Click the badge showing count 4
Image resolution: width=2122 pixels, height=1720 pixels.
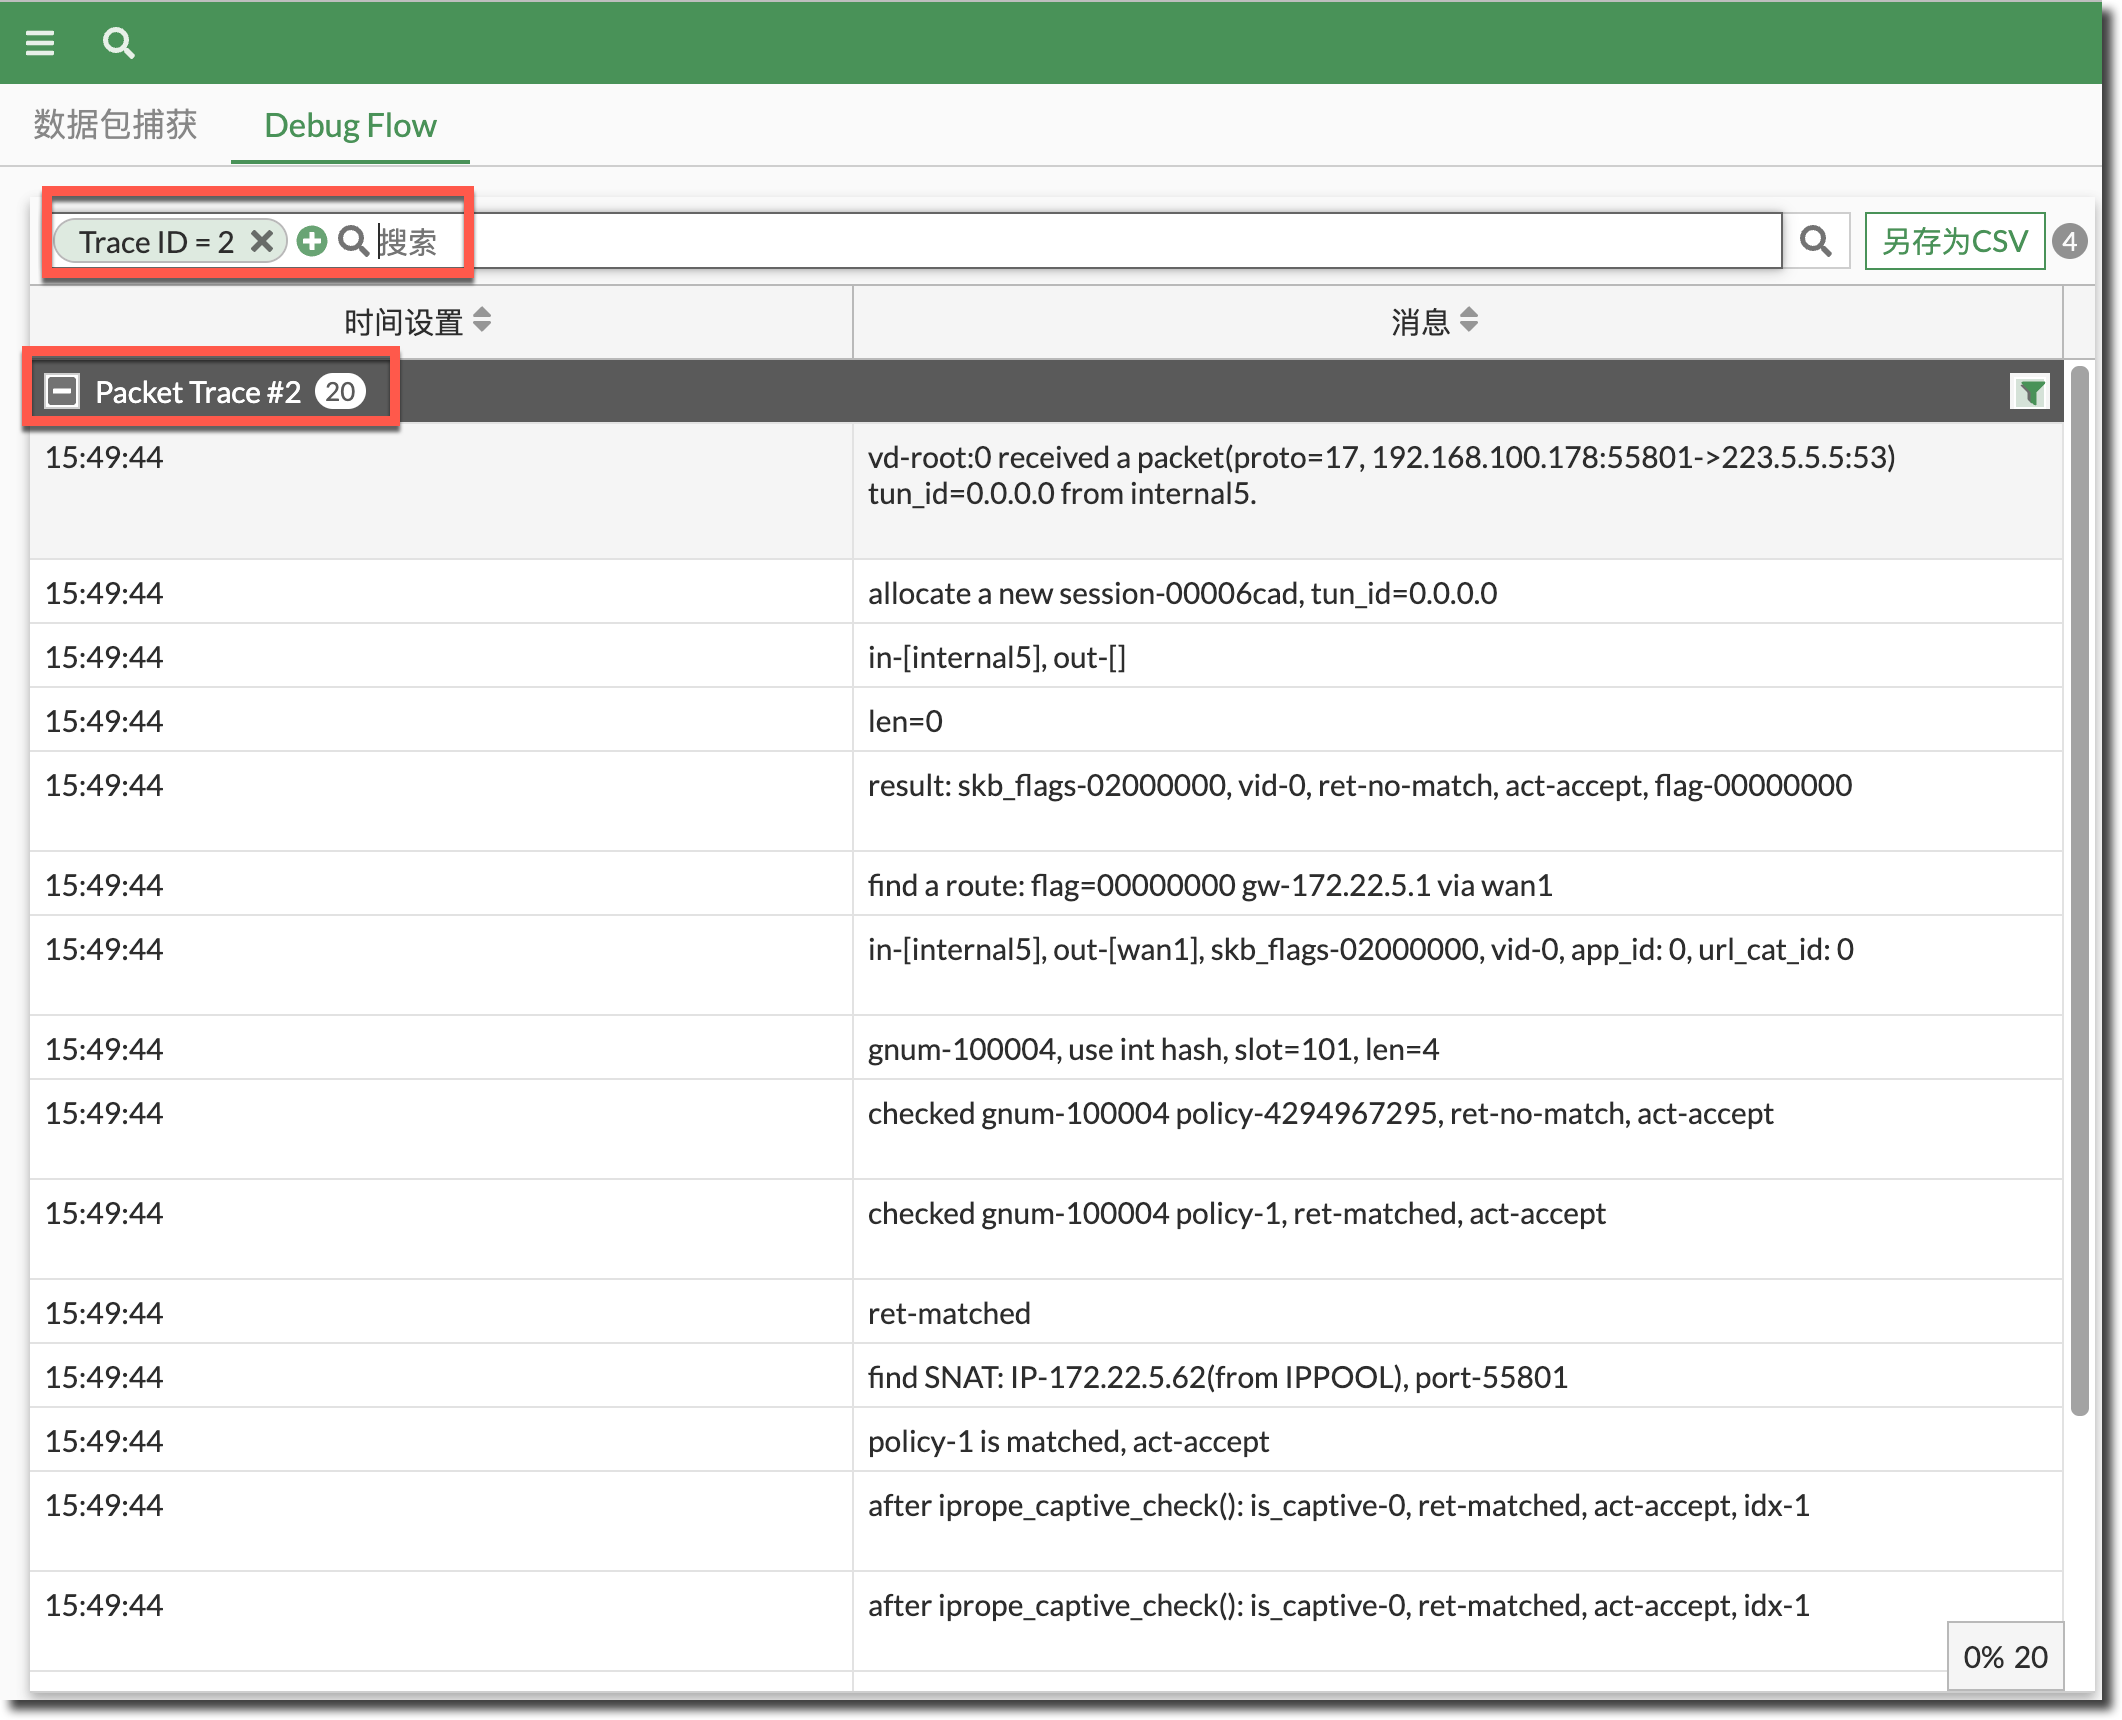pos(2069,241)
